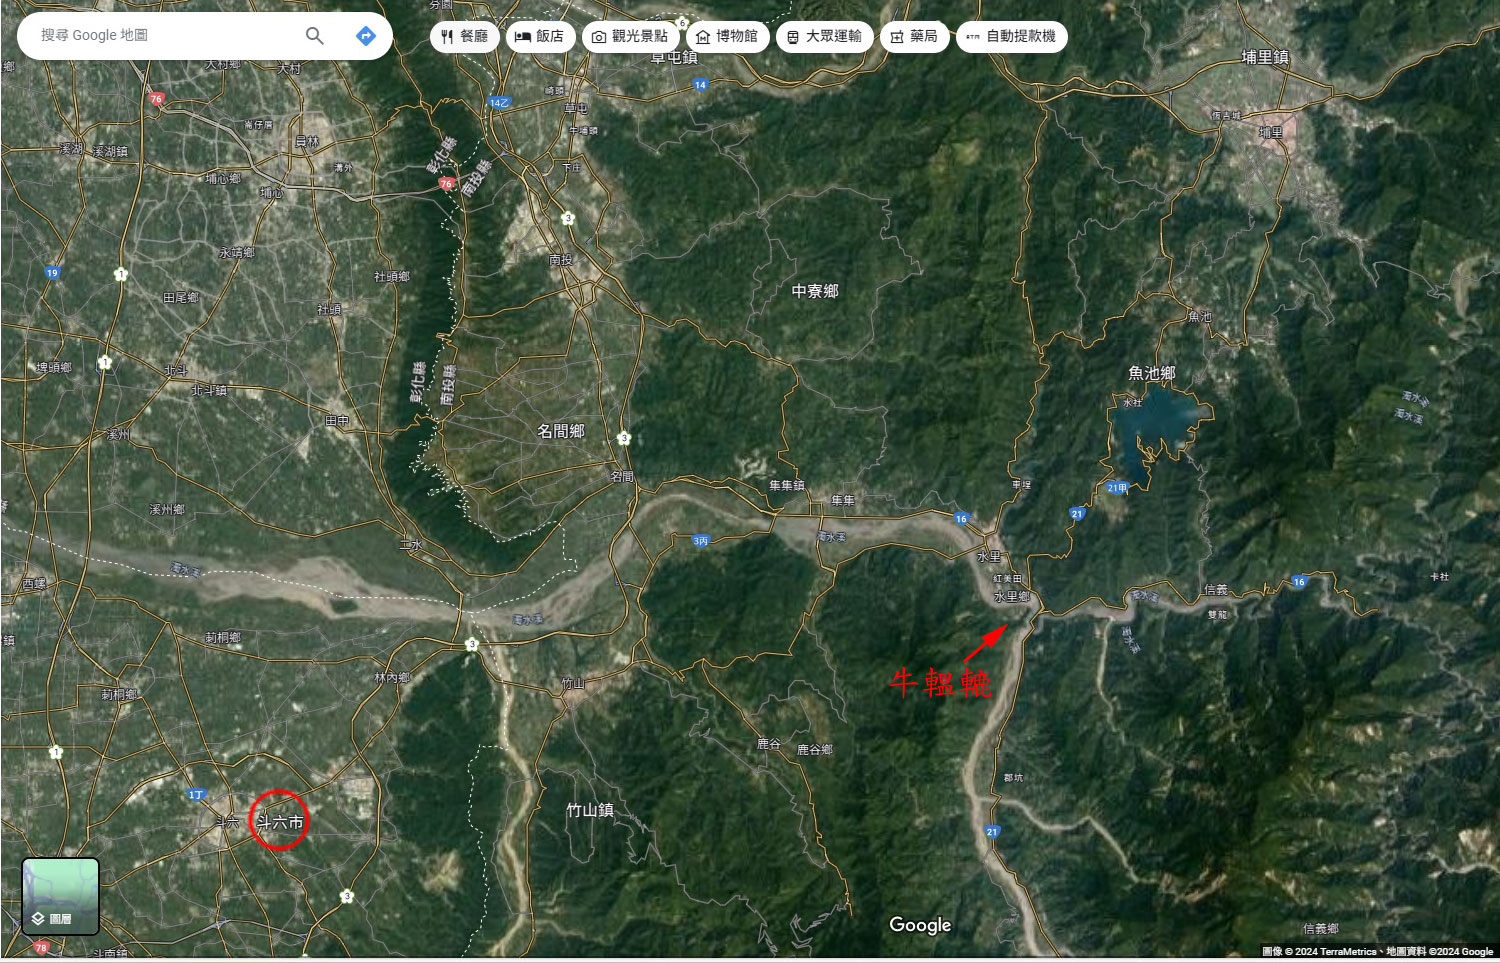This screenshot has height=963, width=1500.
Task: Click the 斗六市 label in red circle
Action: (279, 822)
